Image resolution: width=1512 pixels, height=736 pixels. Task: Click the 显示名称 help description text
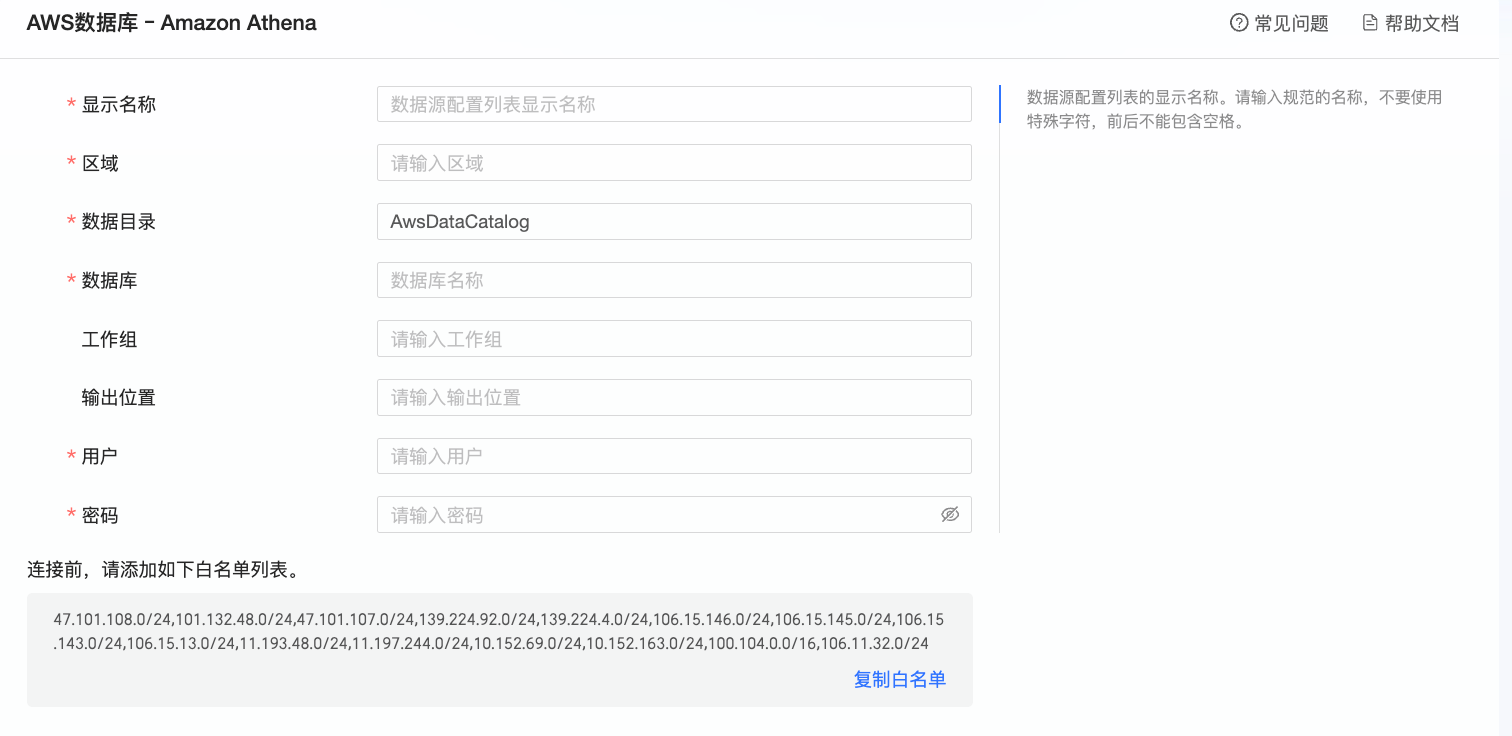[x=1234, y=110]
